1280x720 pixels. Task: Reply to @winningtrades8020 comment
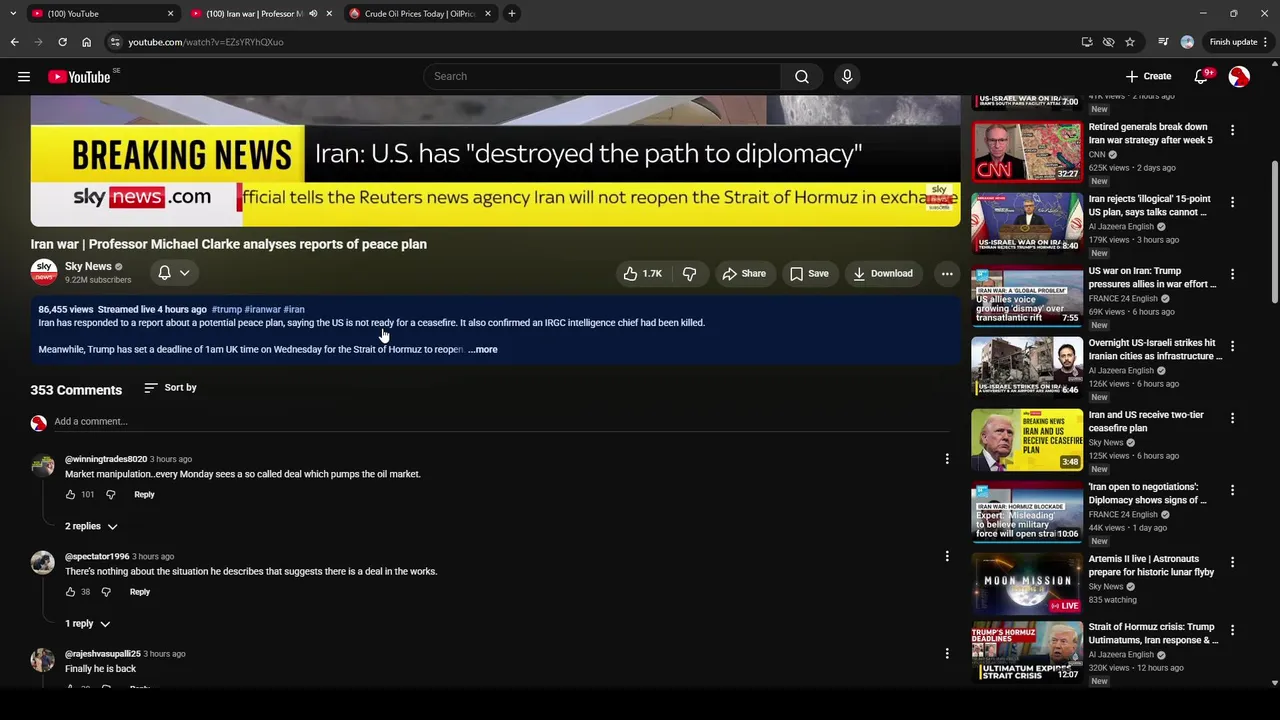tap(144, 494)
